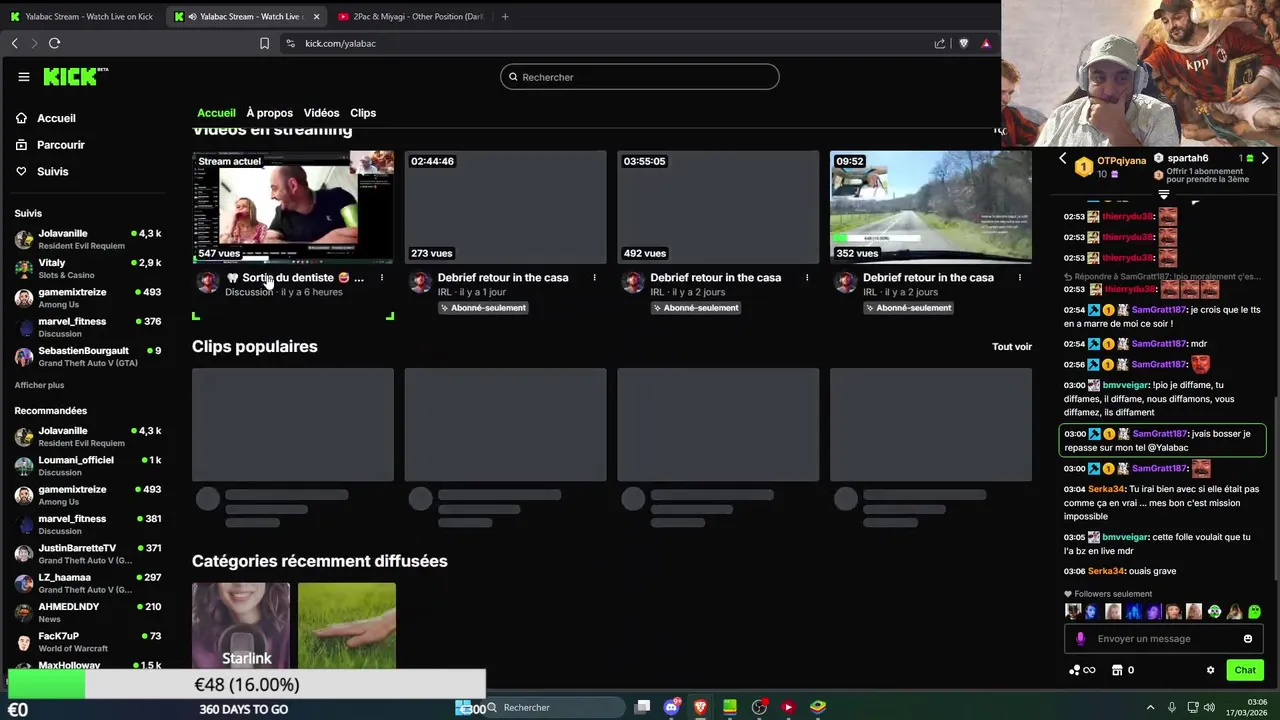Open the chat shop store icon
This screenshot has height=720, width=1280.
[1117, 670]
